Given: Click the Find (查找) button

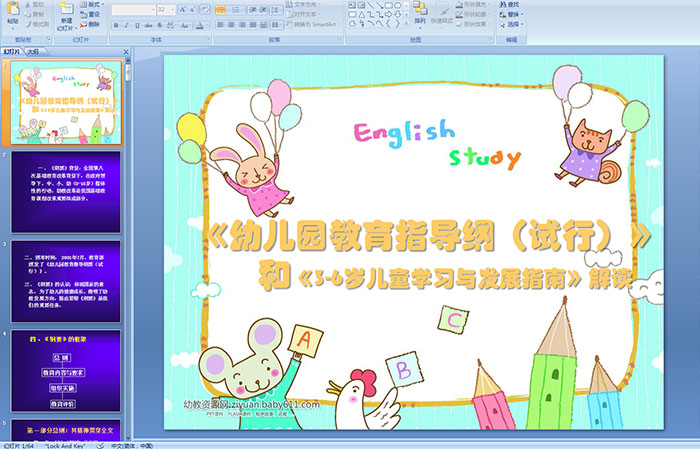Looking at the screenshot, I should click(510, 4).
